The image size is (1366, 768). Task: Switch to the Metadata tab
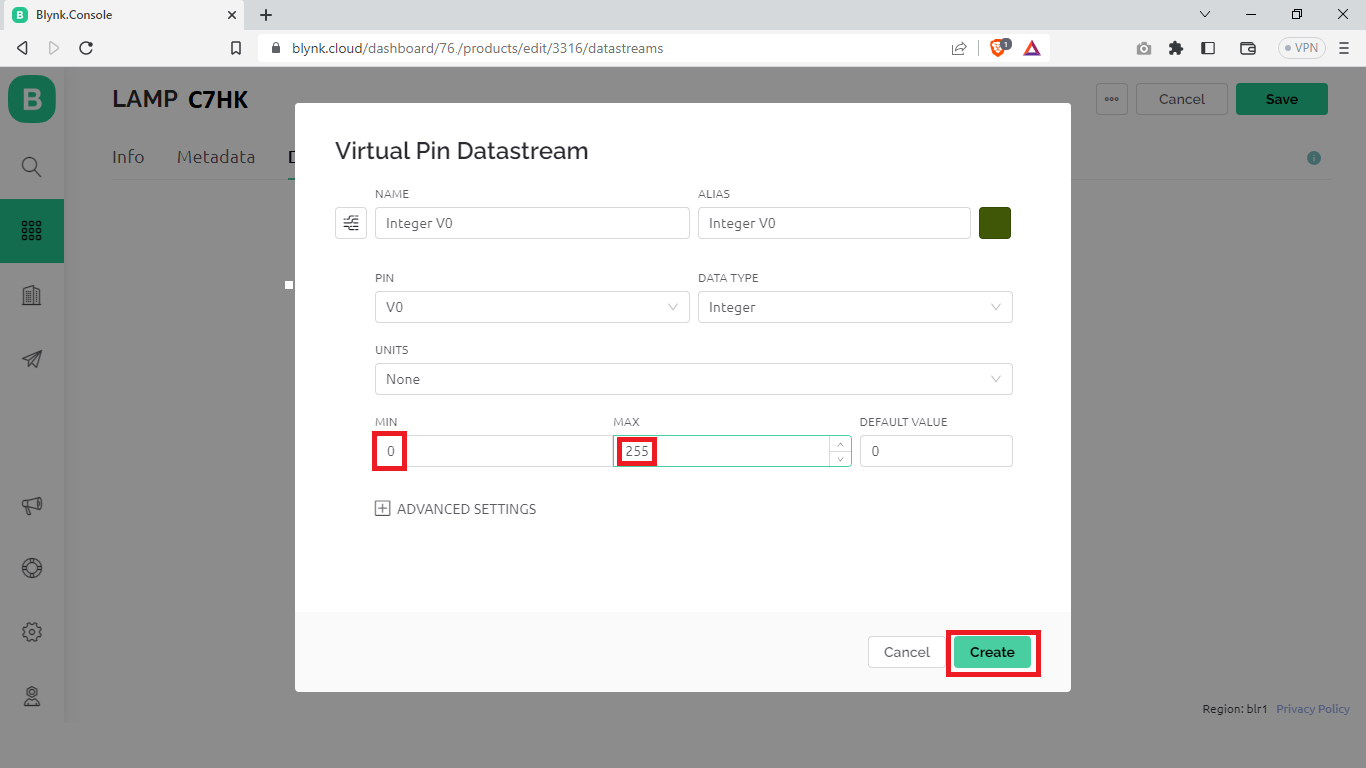[x=216, y=157]
